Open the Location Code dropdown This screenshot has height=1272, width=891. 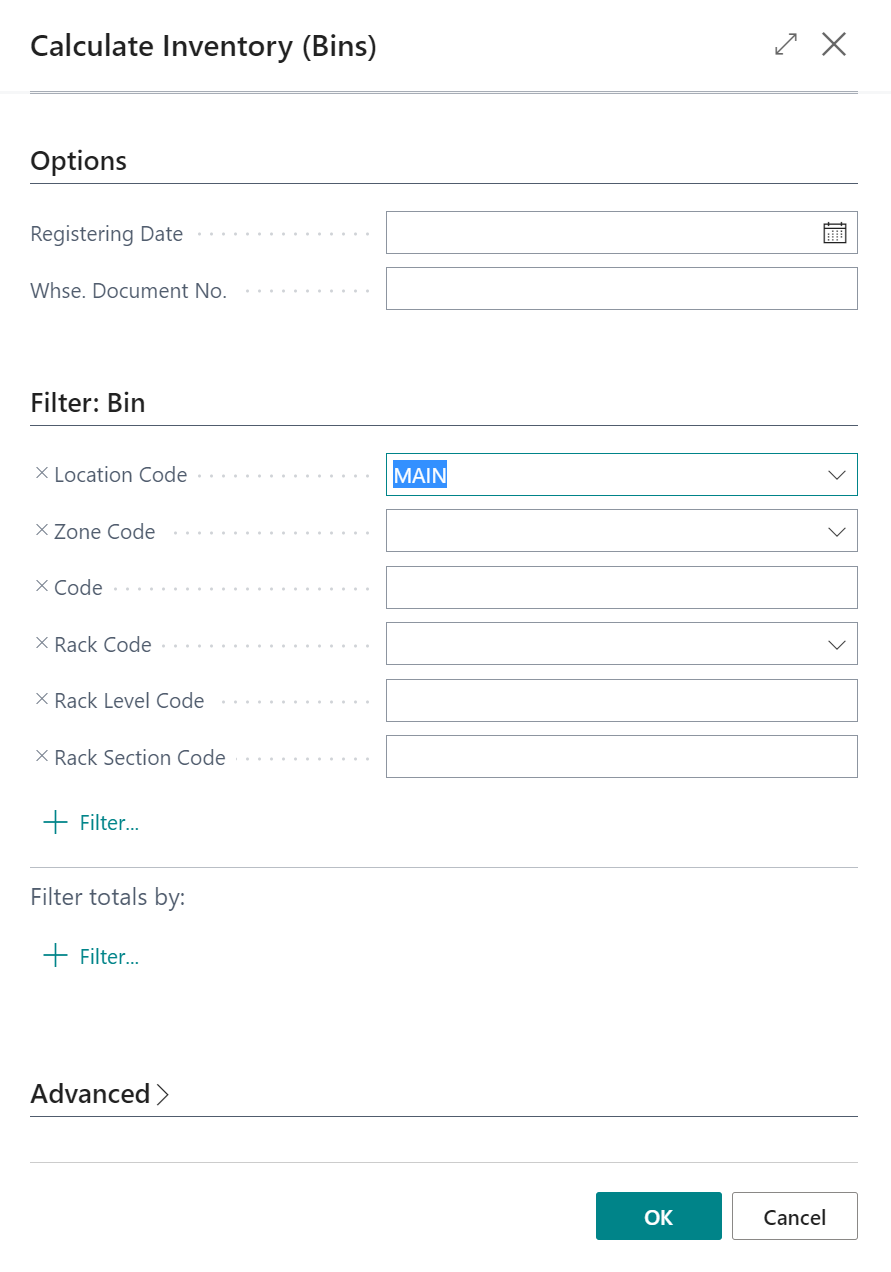coord(837,475)
